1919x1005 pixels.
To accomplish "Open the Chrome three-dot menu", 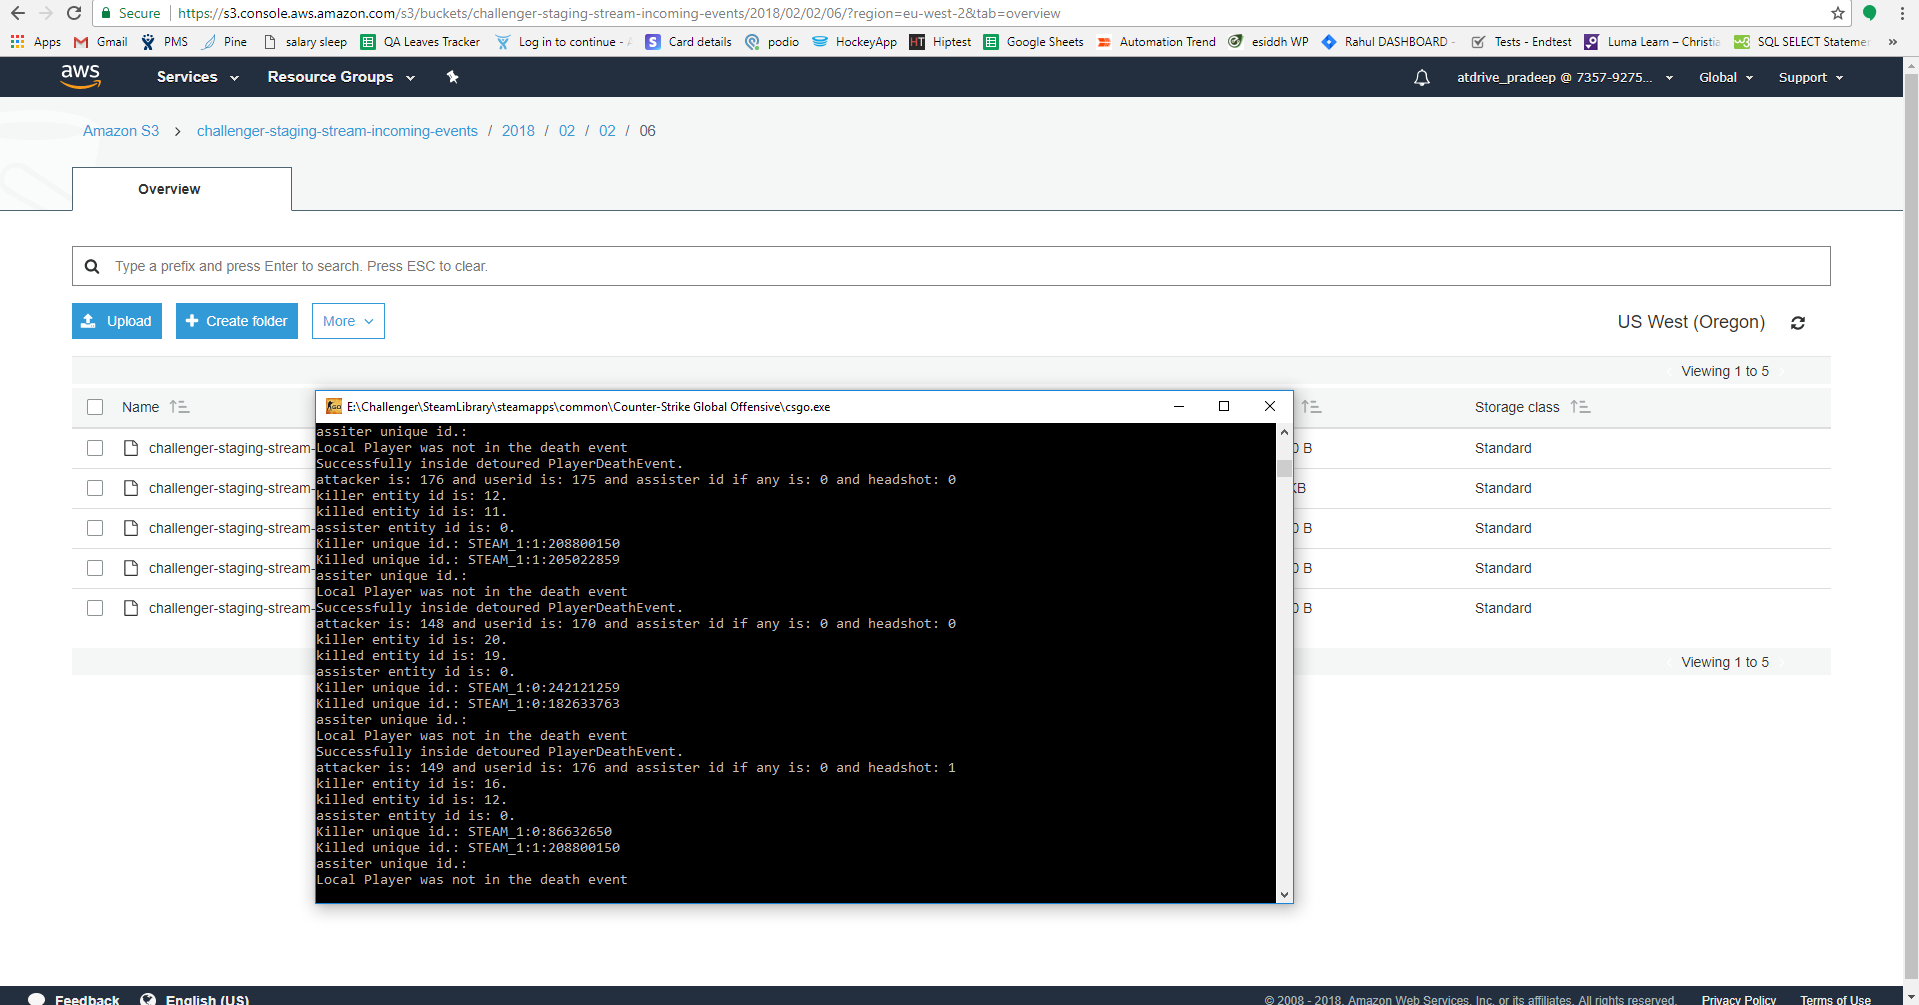I will tap(1902, 13).
